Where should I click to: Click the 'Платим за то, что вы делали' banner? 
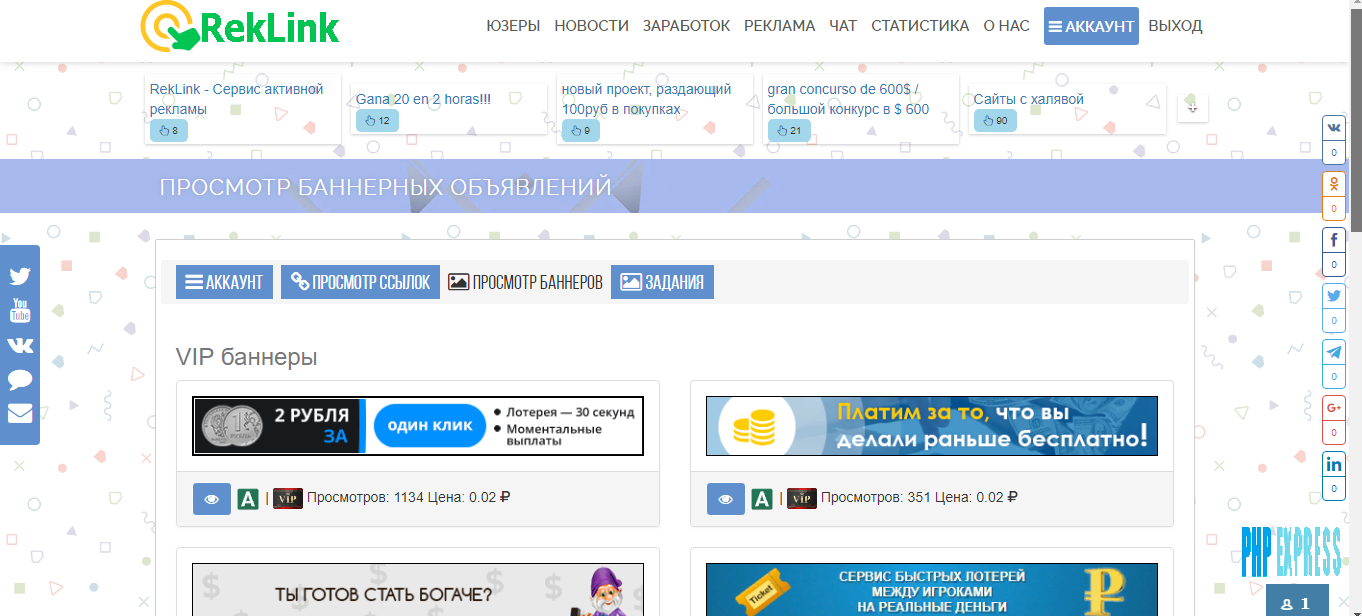(932, 426)
